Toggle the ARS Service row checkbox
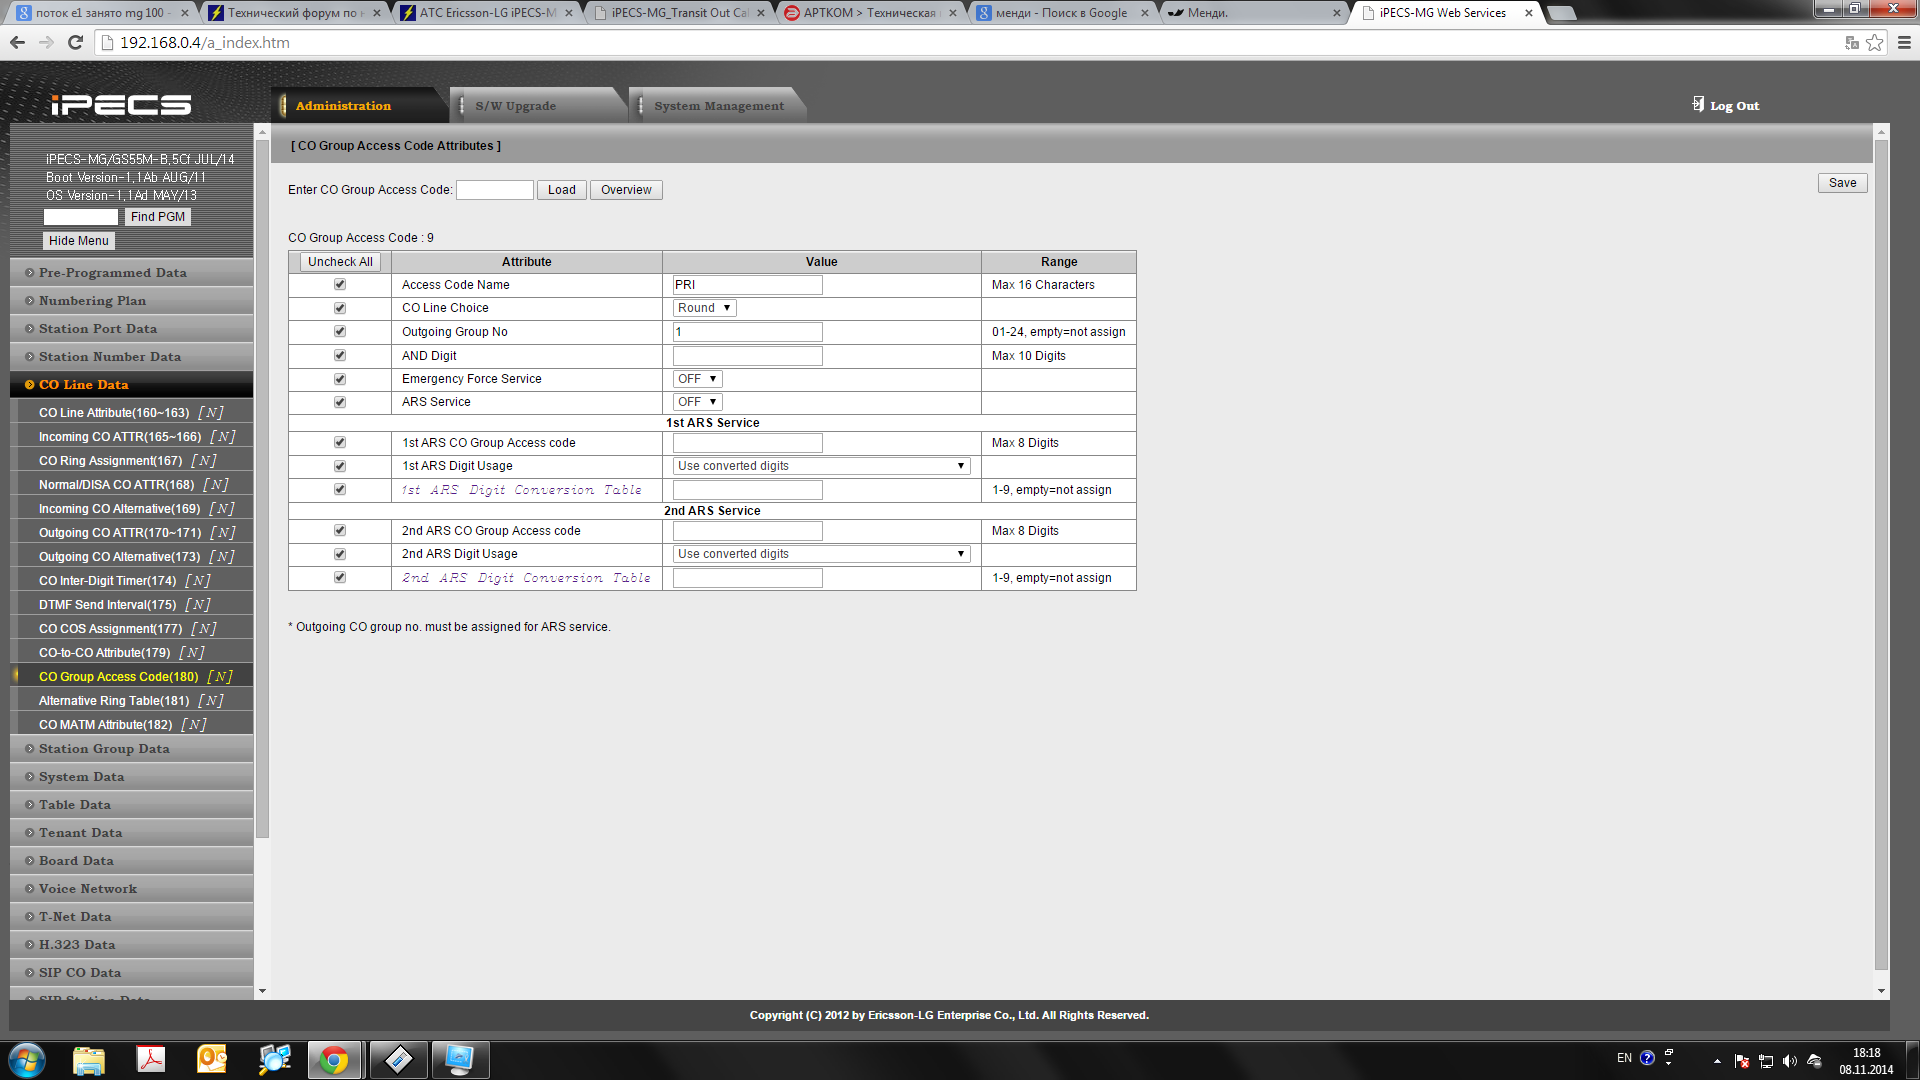Image resolution: width=1920 pixels, height=1080 pixels. (340, 402)
